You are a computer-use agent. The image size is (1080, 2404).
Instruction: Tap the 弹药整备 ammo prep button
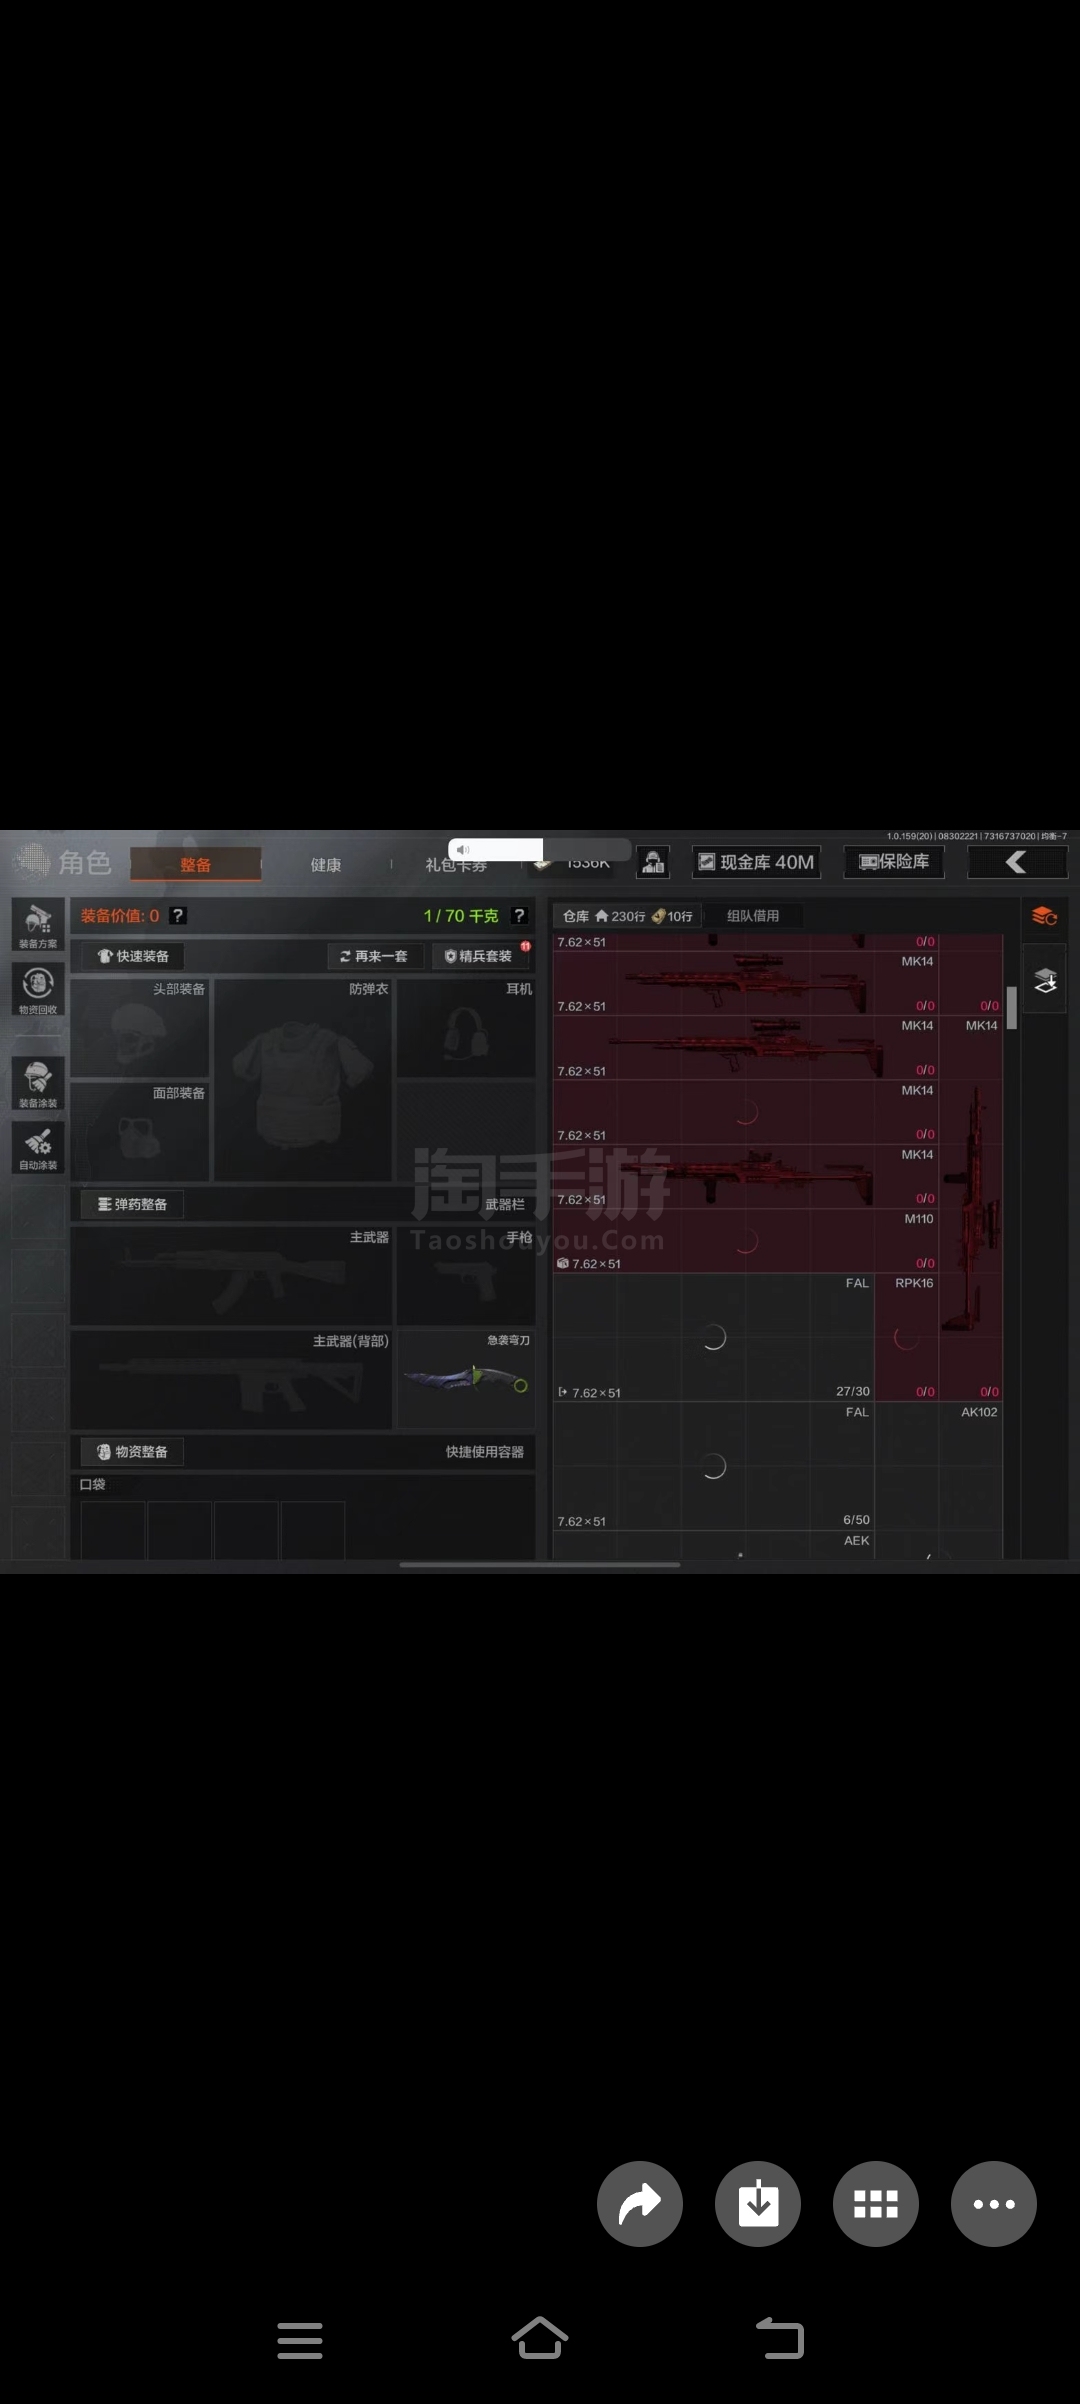132,1204
